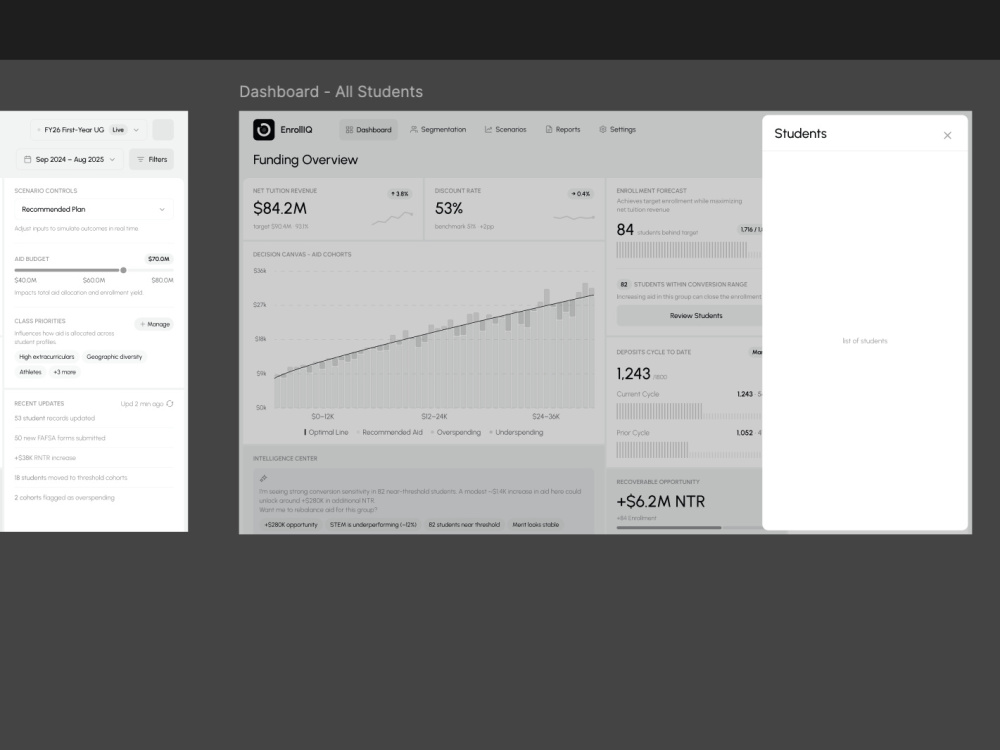This screenshot has height=750, width=1000.
Task: Click 2 cohorts flagged as overspending
Action: point(64,497)
